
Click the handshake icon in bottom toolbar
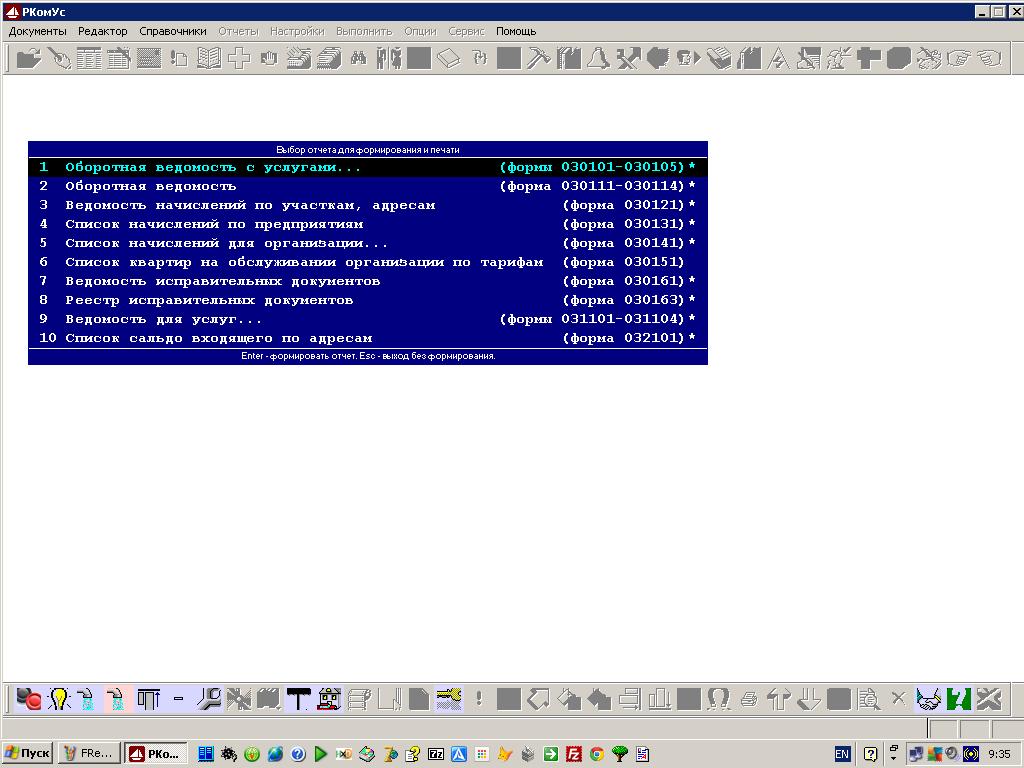(x=929, y=699)
